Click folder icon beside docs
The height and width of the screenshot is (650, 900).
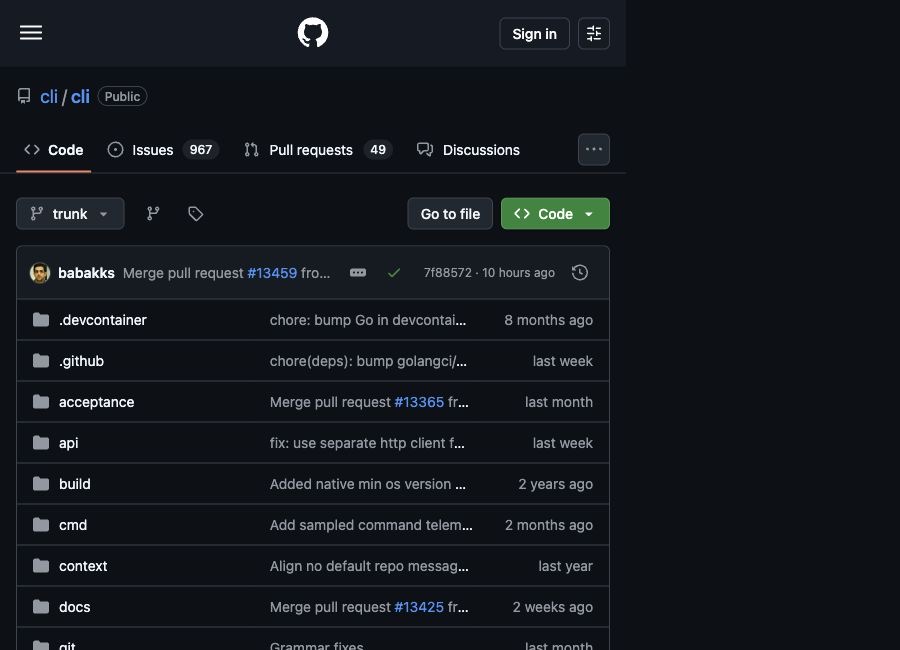point(41,606)
